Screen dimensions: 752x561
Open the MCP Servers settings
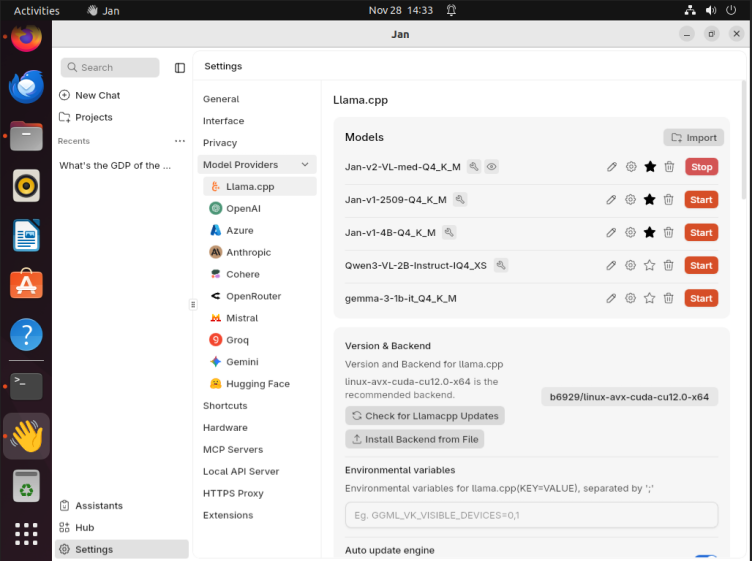(x=233, y=449)
